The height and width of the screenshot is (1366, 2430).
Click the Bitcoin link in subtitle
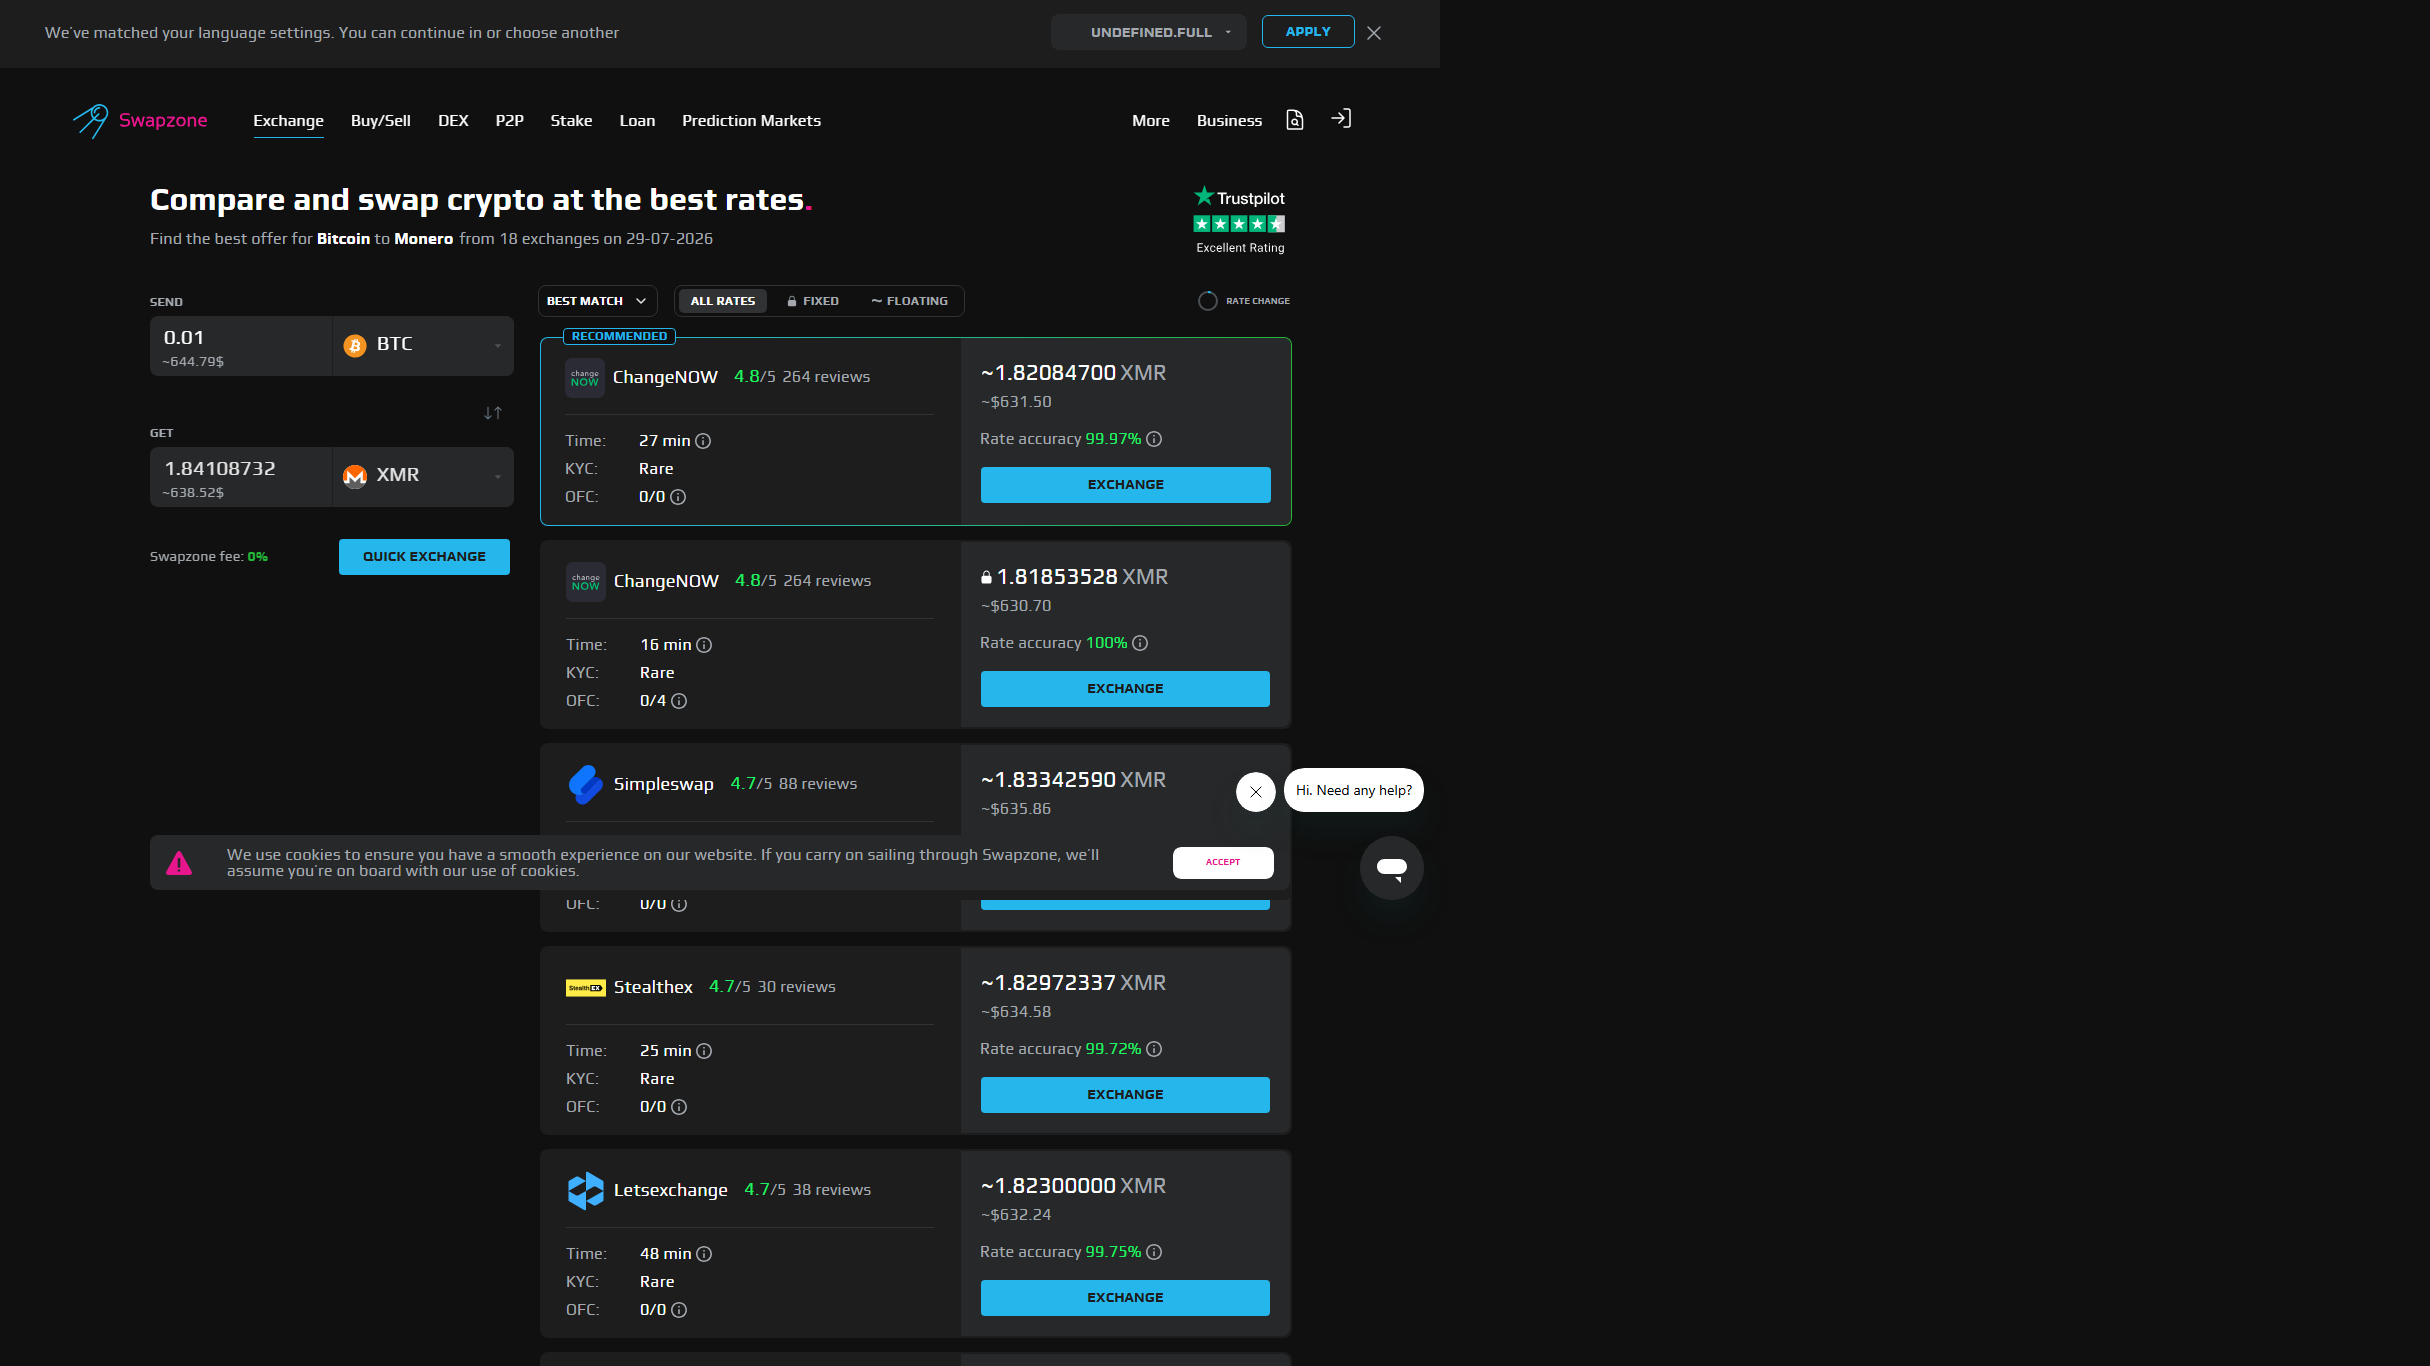(343, 239)
